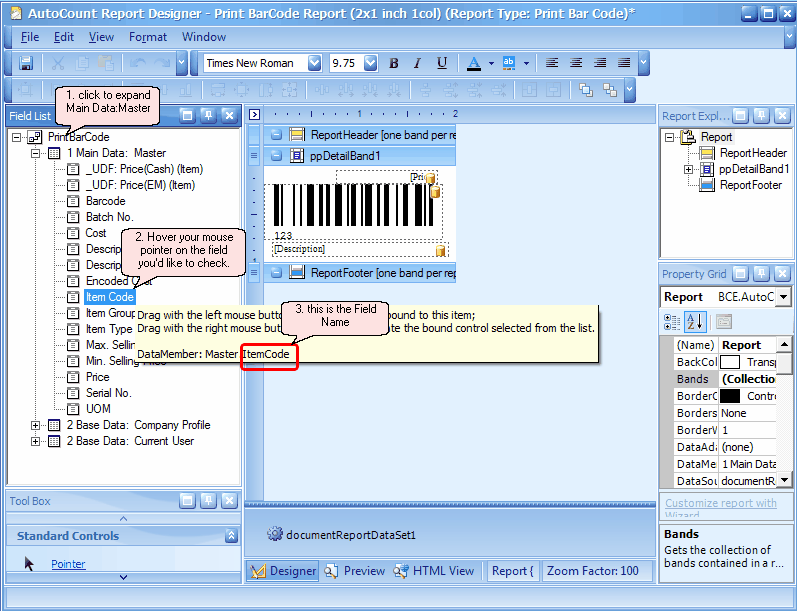This screenshot has width=797, height=611.
Task: Expand 2 Base Data: Company Profile
Action: tap(35, 425)
